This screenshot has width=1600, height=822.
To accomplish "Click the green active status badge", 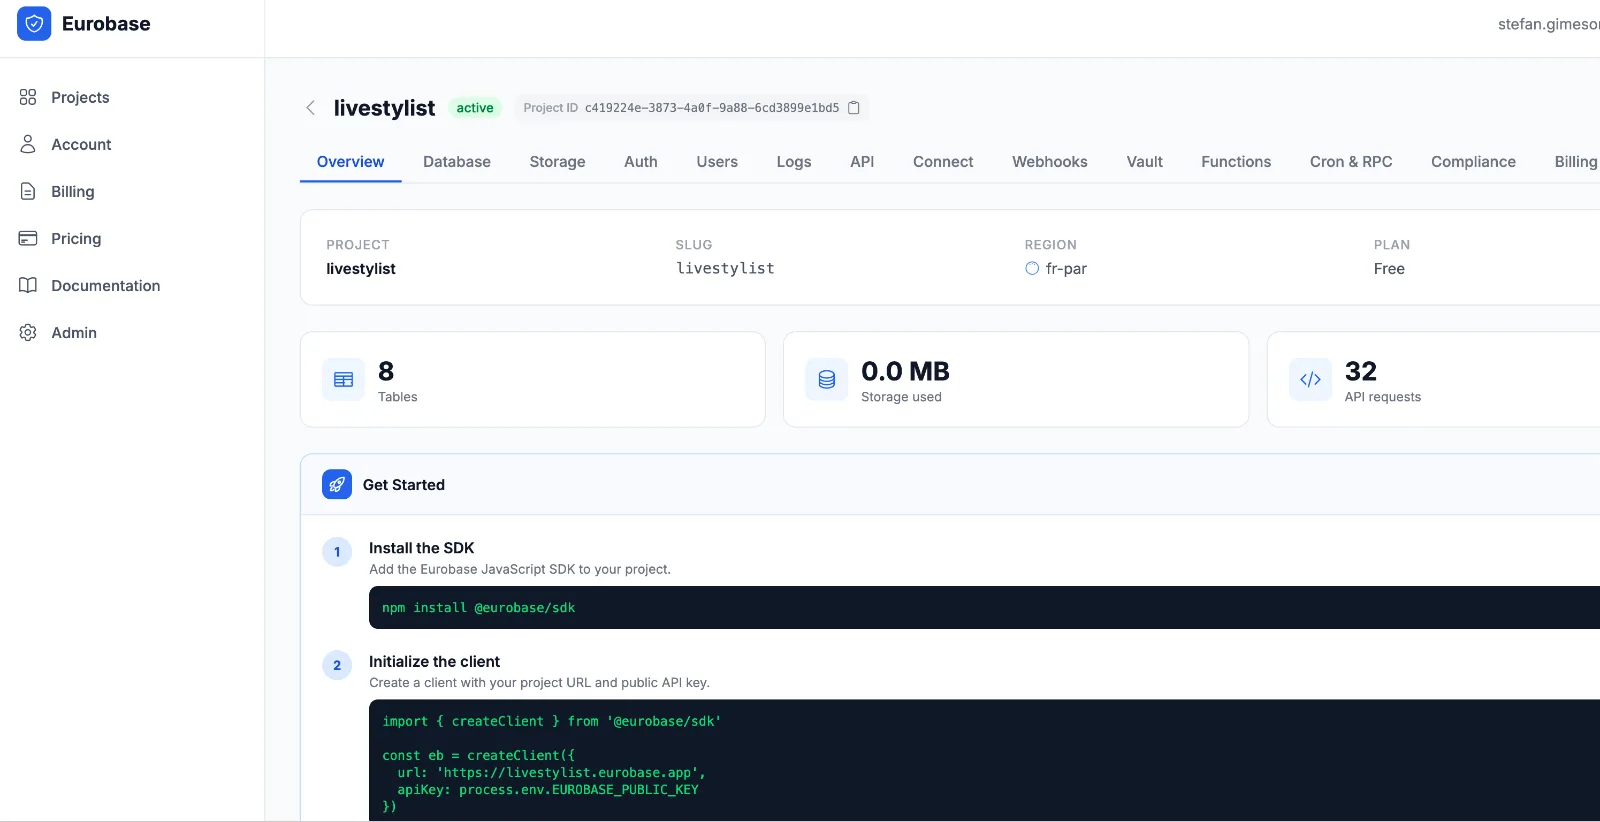I will 475,108.
